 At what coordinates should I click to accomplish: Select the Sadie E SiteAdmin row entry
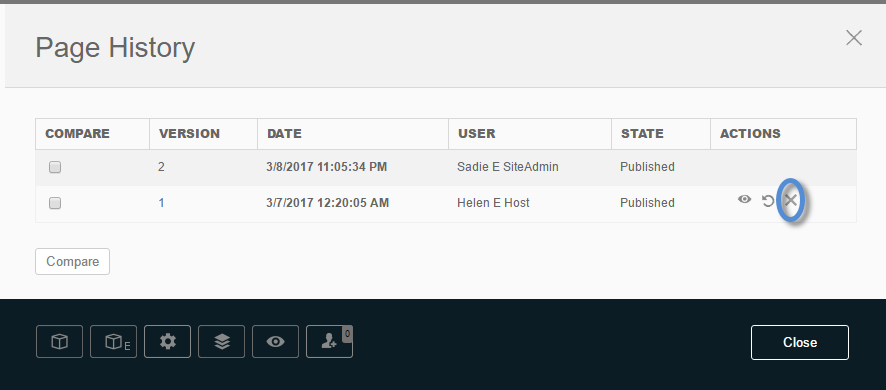click(x=507, y=167)
